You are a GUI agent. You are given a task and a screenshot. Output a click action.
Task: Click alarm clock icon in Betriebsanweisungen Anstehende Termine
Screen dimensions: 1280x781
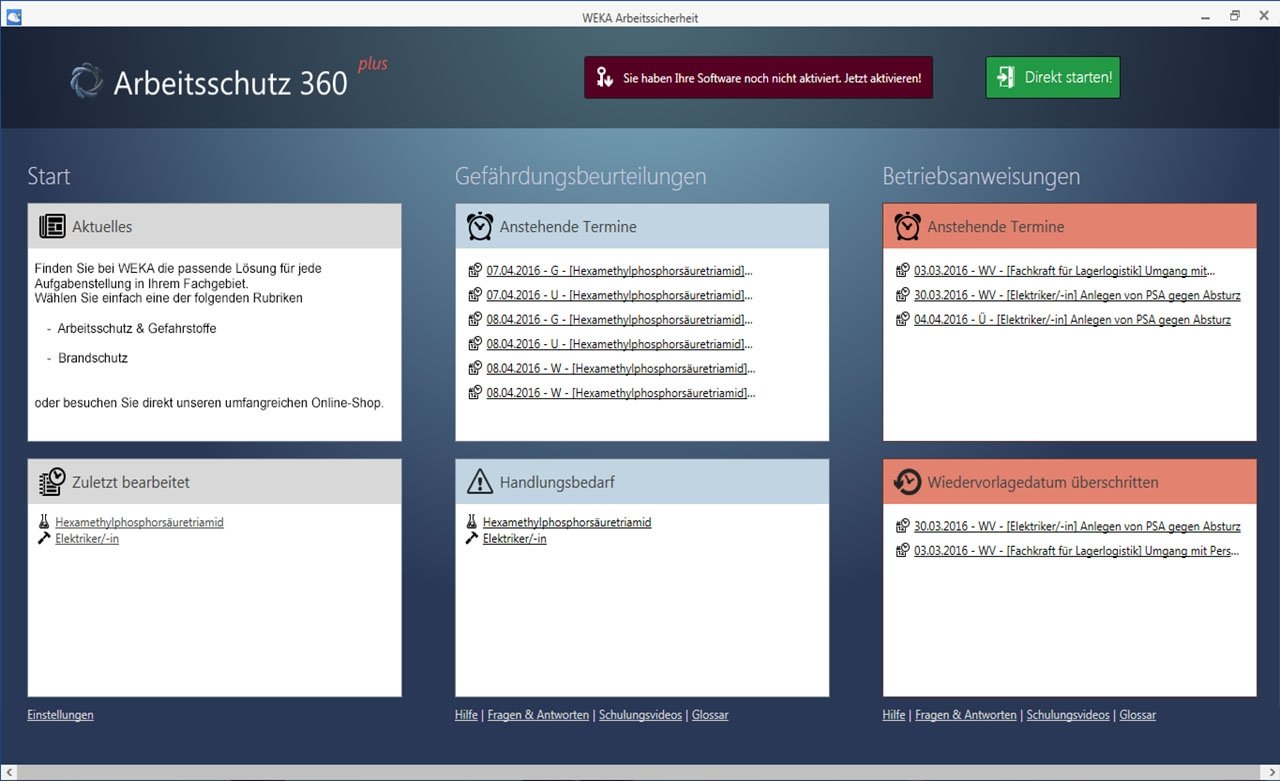point(907,226)
